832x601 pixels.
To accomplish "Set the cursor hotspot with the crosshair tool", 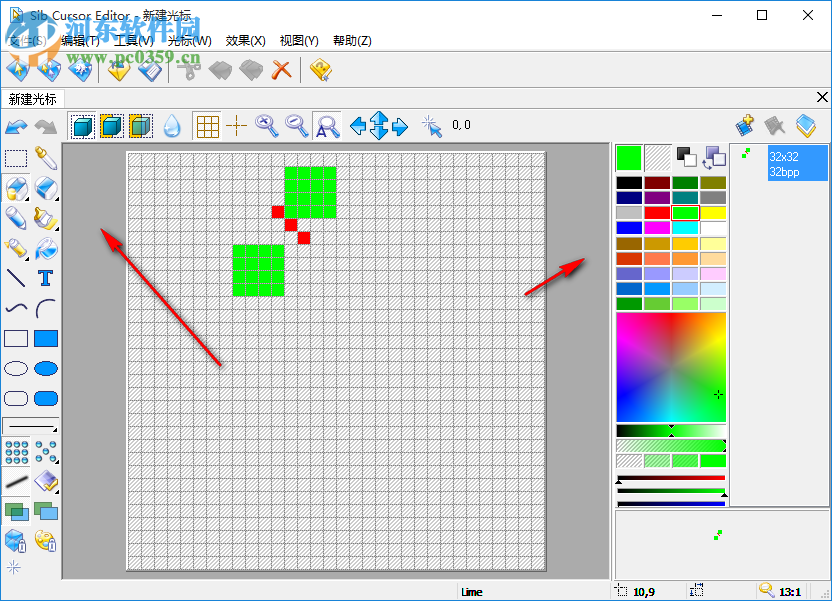I will tap(237, 125).
